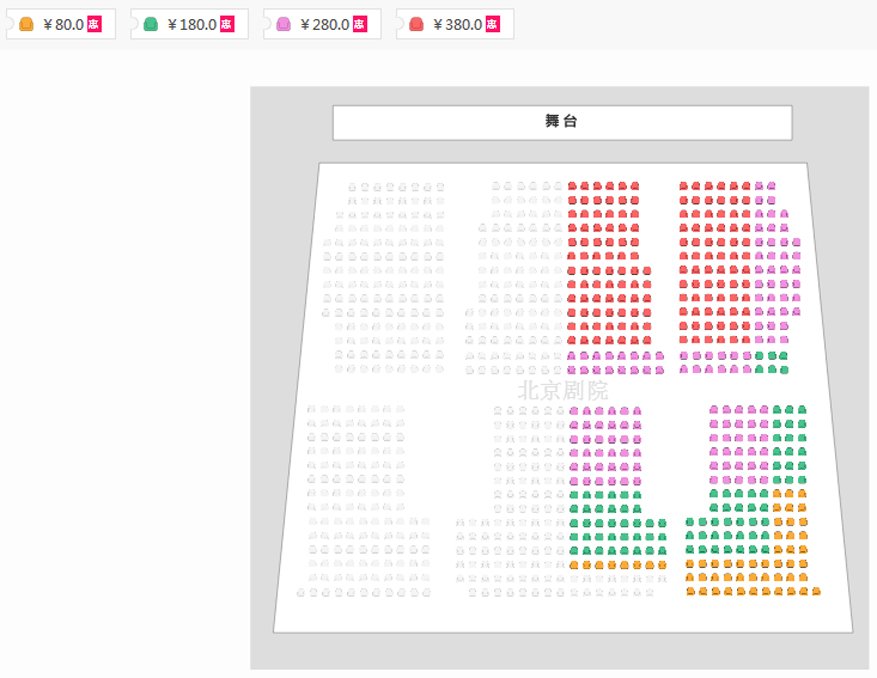Click the red seat icon in the price legend

(x=416, y=24)
